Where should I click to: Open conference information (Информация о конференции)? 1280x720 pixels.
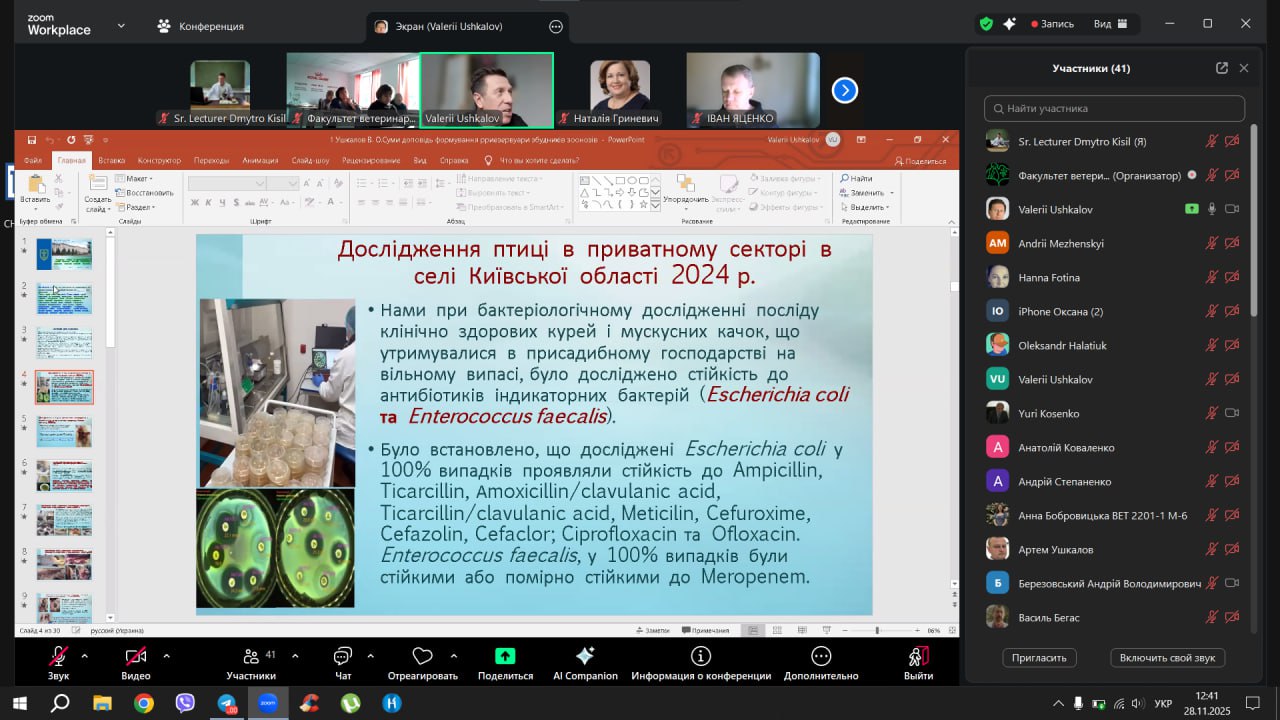700,656
